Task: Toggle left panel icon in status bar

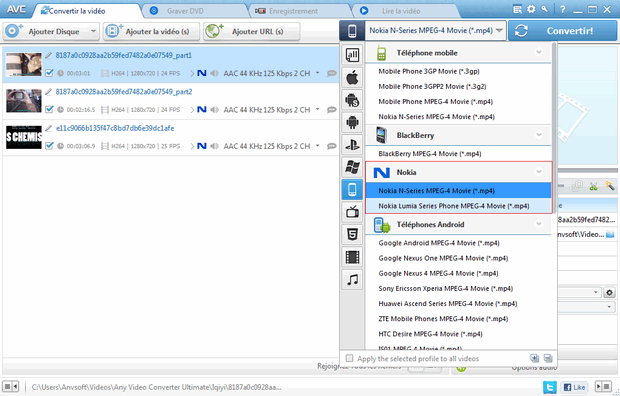Action: point(11,386)
